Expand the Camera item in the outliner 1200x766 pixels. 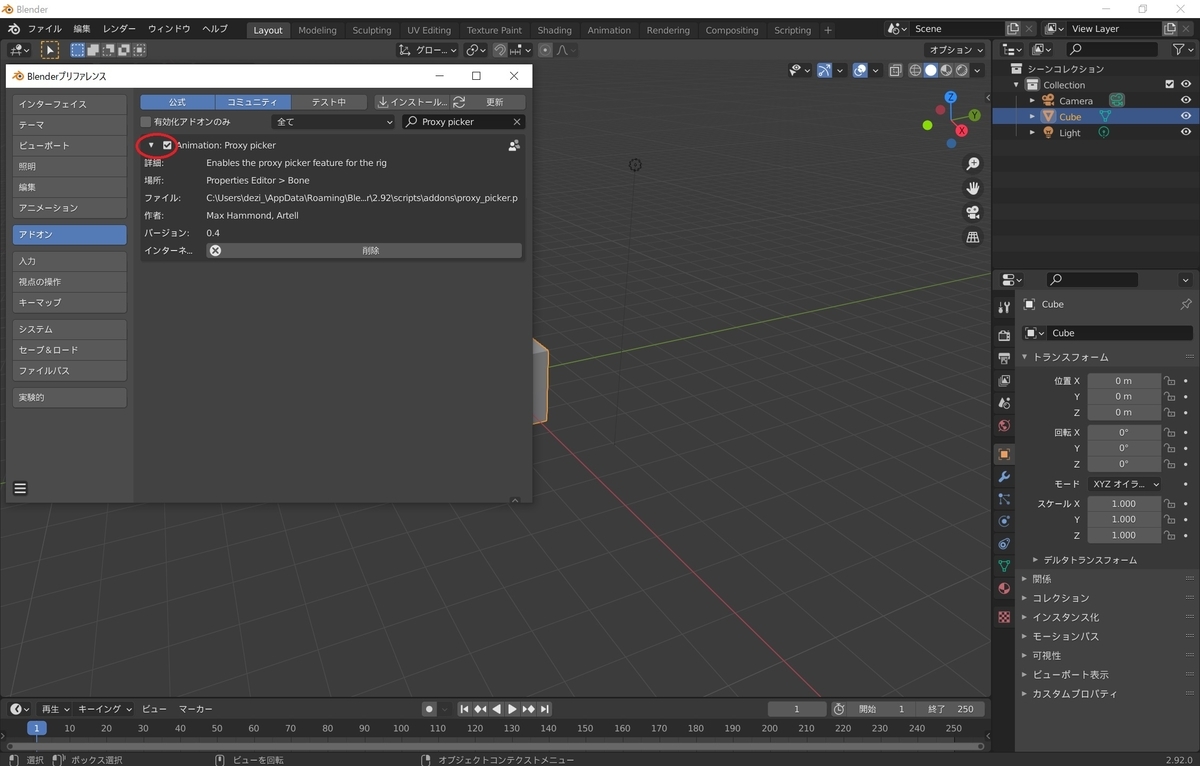(1033, 101)
